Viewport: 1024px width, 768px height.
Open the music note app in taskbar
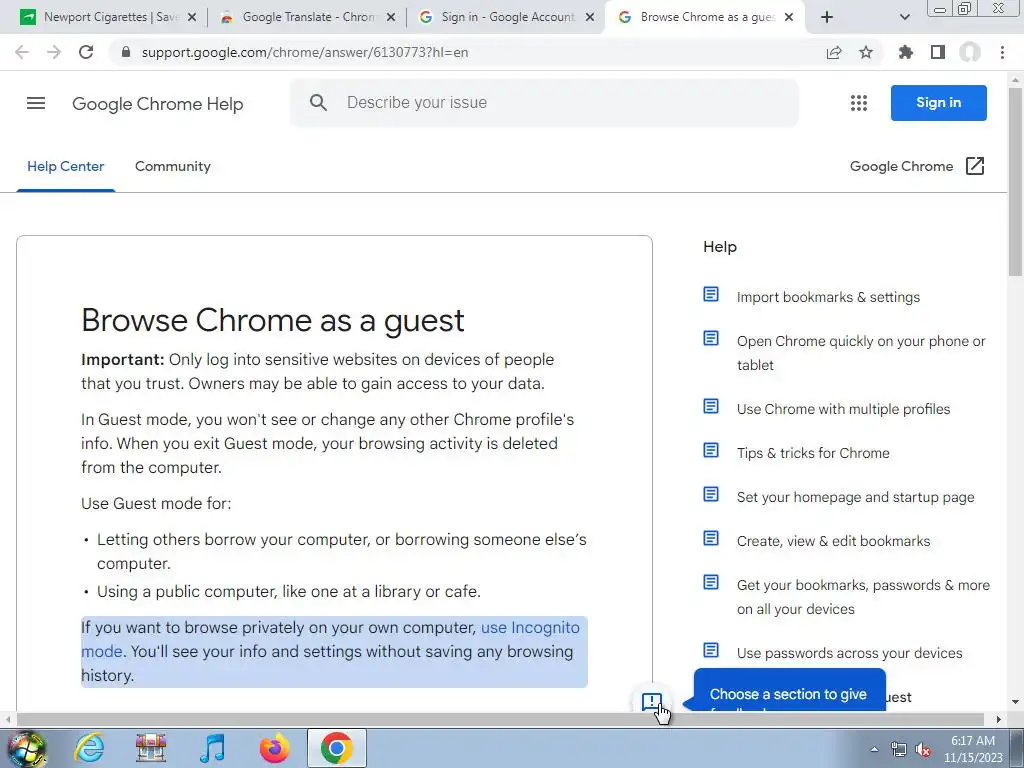[x=212, y=748]
